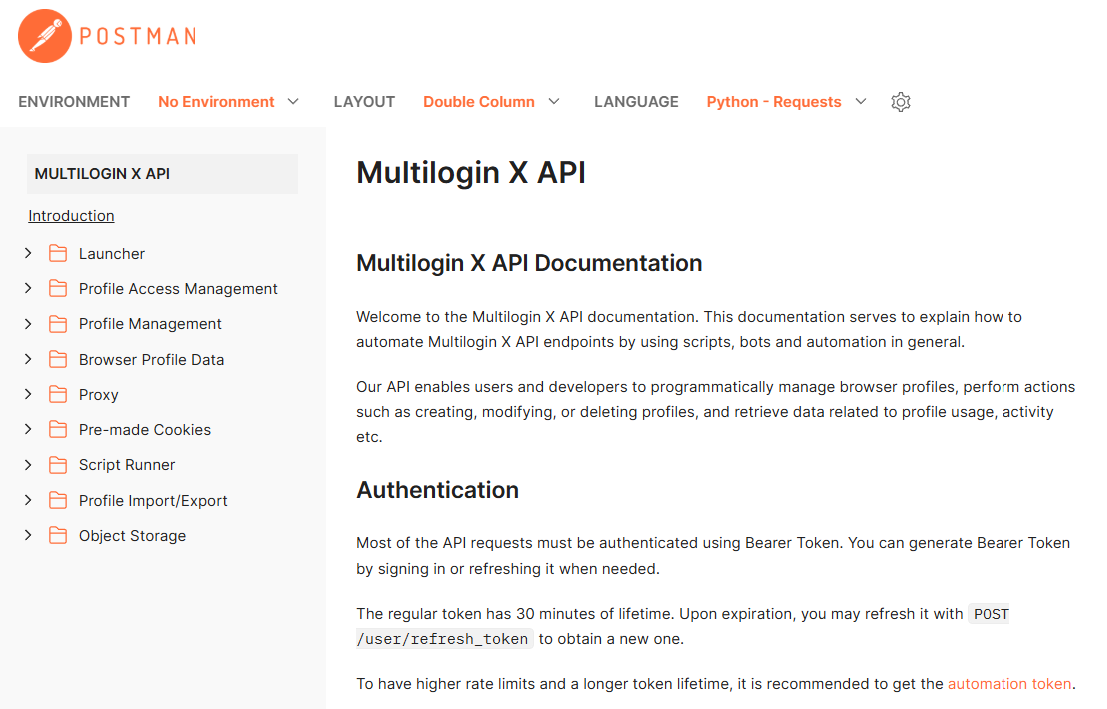Image resolution: width=1107 pixels, height=709 pixels.
Task: Click the automation token link
Action: pos(1009,683)
